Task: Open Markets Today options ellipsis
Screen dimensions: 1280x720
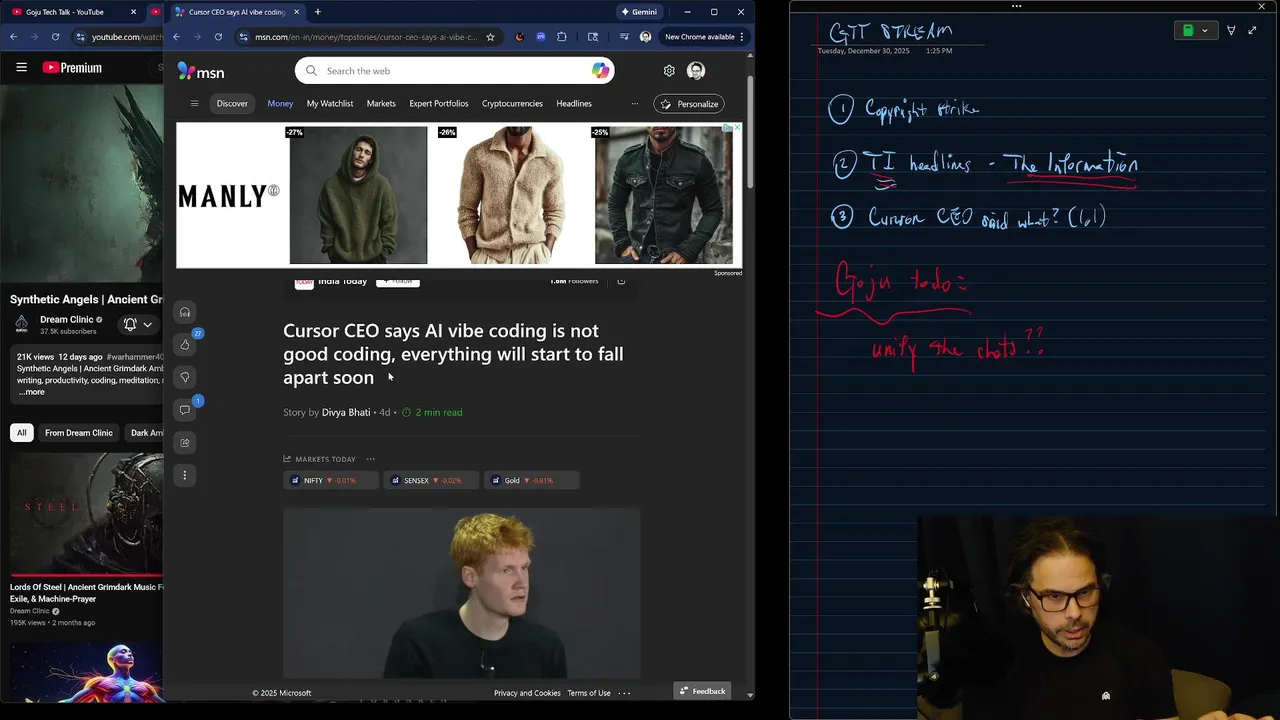Action: point(370,459)
